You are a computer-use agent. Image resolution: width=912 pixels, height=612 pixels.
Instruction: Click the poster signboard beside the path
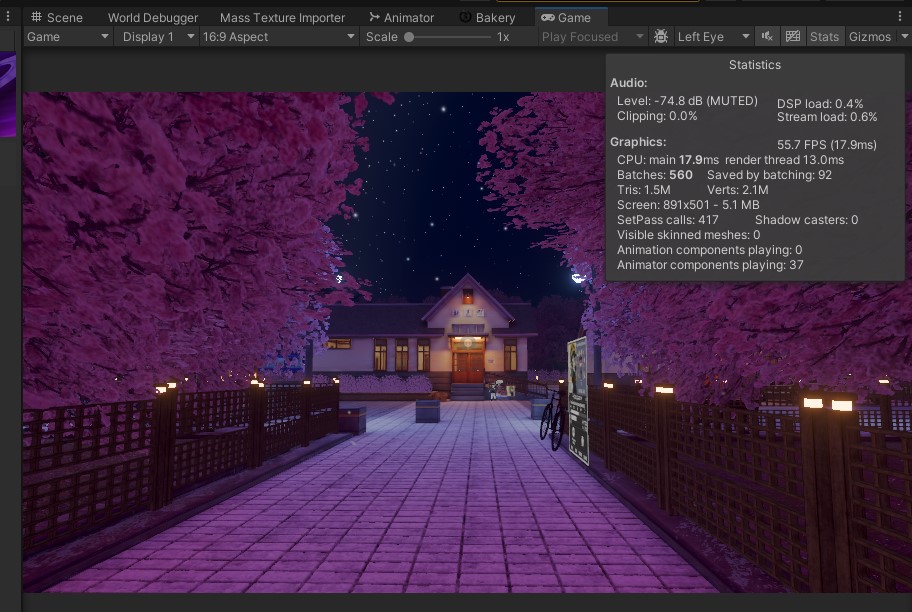tap(578, 400)
